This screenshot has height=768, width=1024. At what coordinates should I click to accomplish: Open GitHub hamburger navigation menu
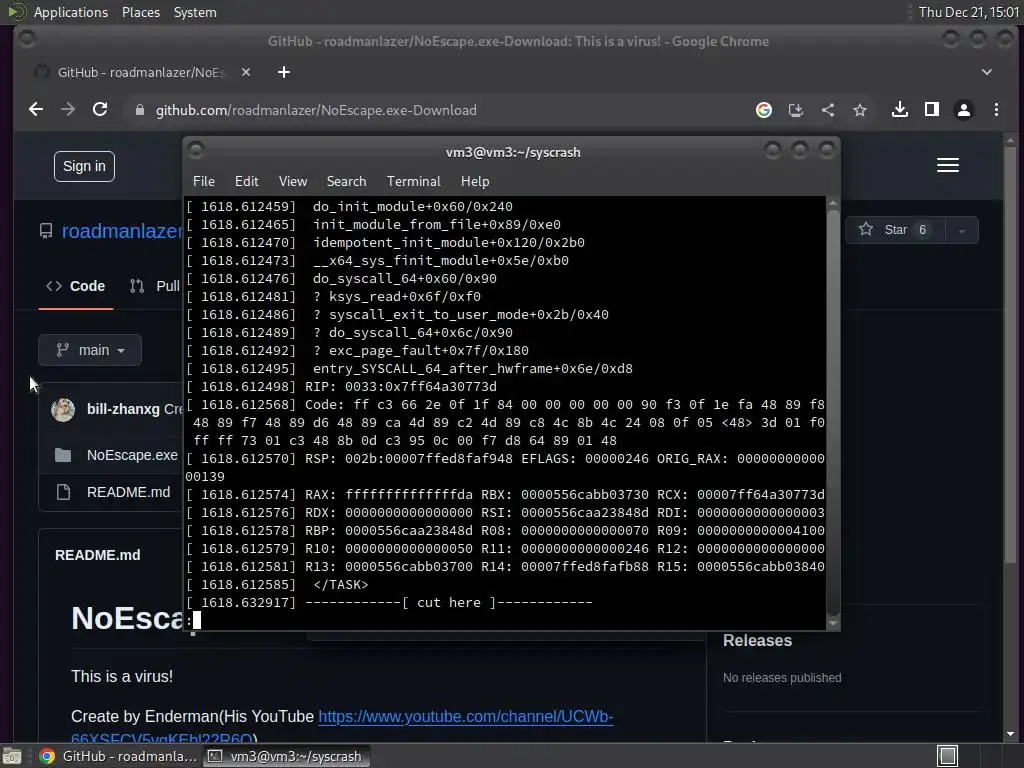(948, 165)
